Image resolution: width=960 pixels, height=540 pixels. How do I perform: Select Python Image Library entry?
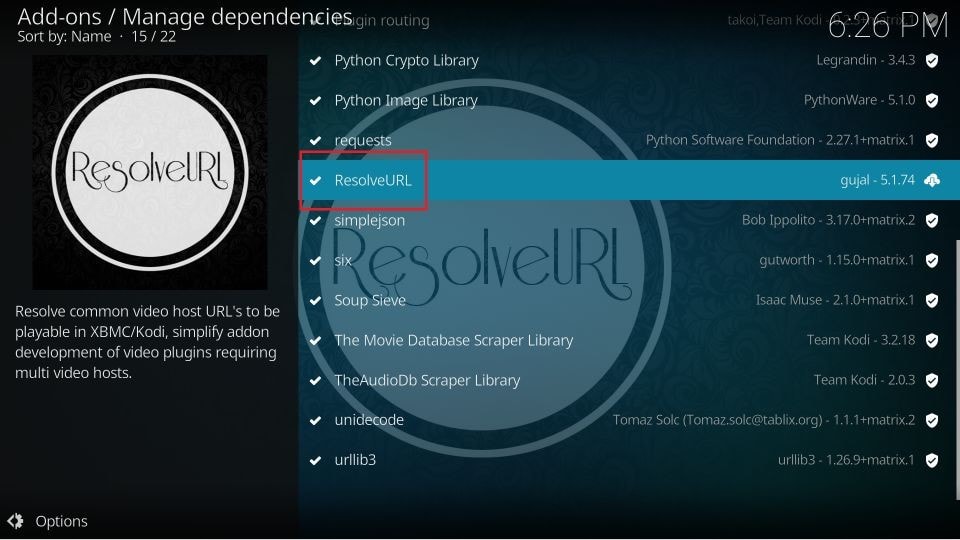tap(629, 100)
